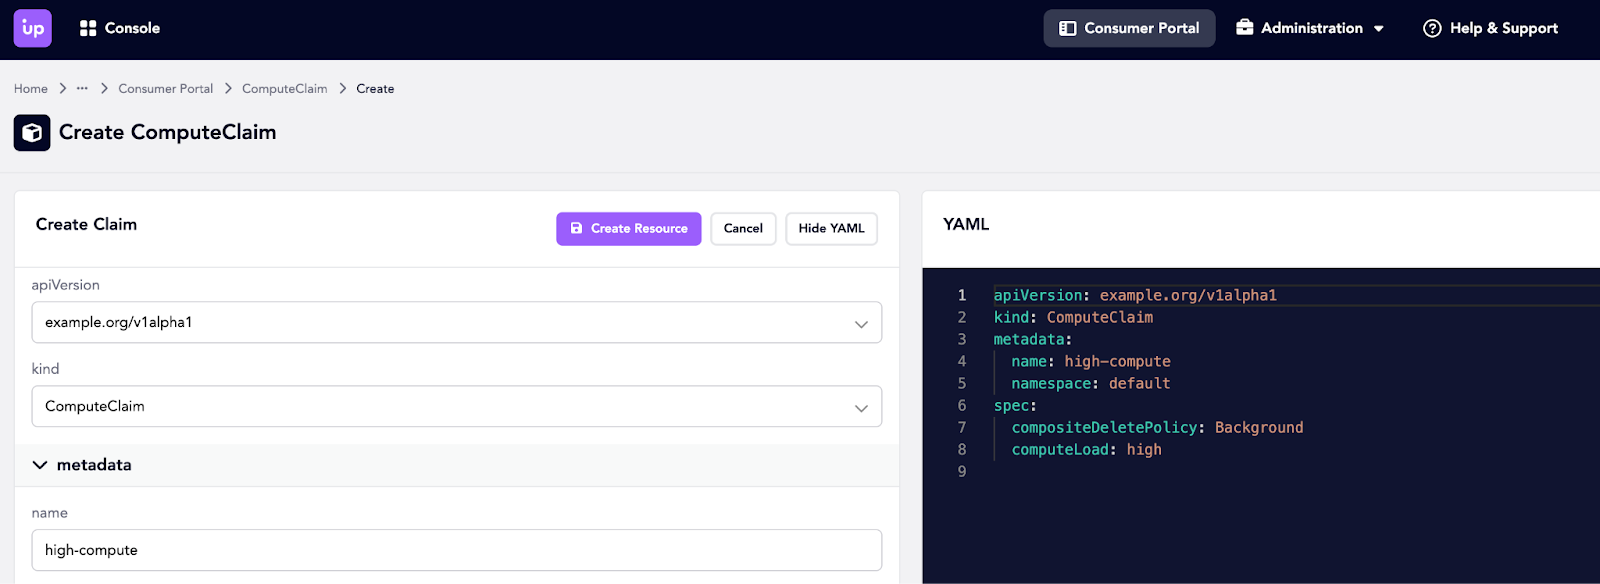Viewport: 1600px width, 584px height.
Task: Click the save icon in Create Resource
Action: point(576,228)
